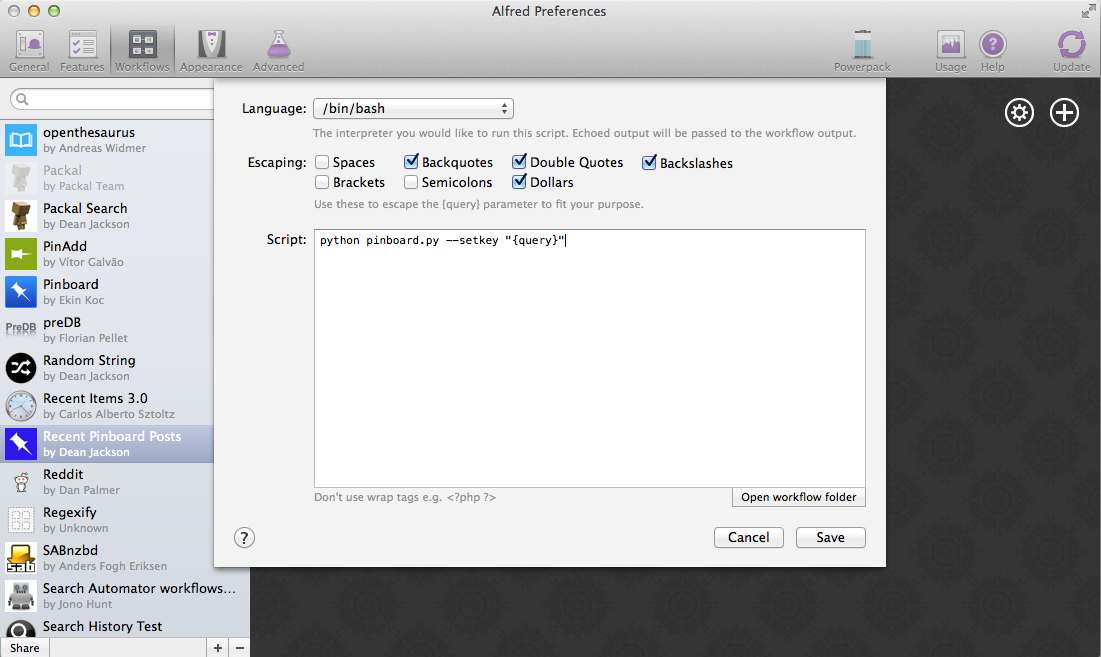Open the Advanced preferences tab
Image resolution: width=1101 pixels, height=657 pixels.
[x=278, y=51]
